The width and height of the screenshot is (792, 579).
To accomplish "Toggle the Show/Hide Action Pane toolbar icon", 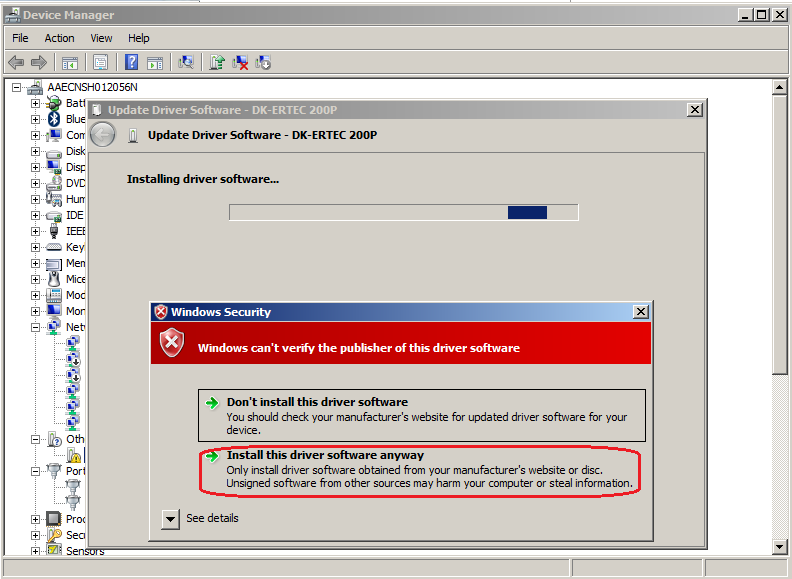I will [155, 63].
